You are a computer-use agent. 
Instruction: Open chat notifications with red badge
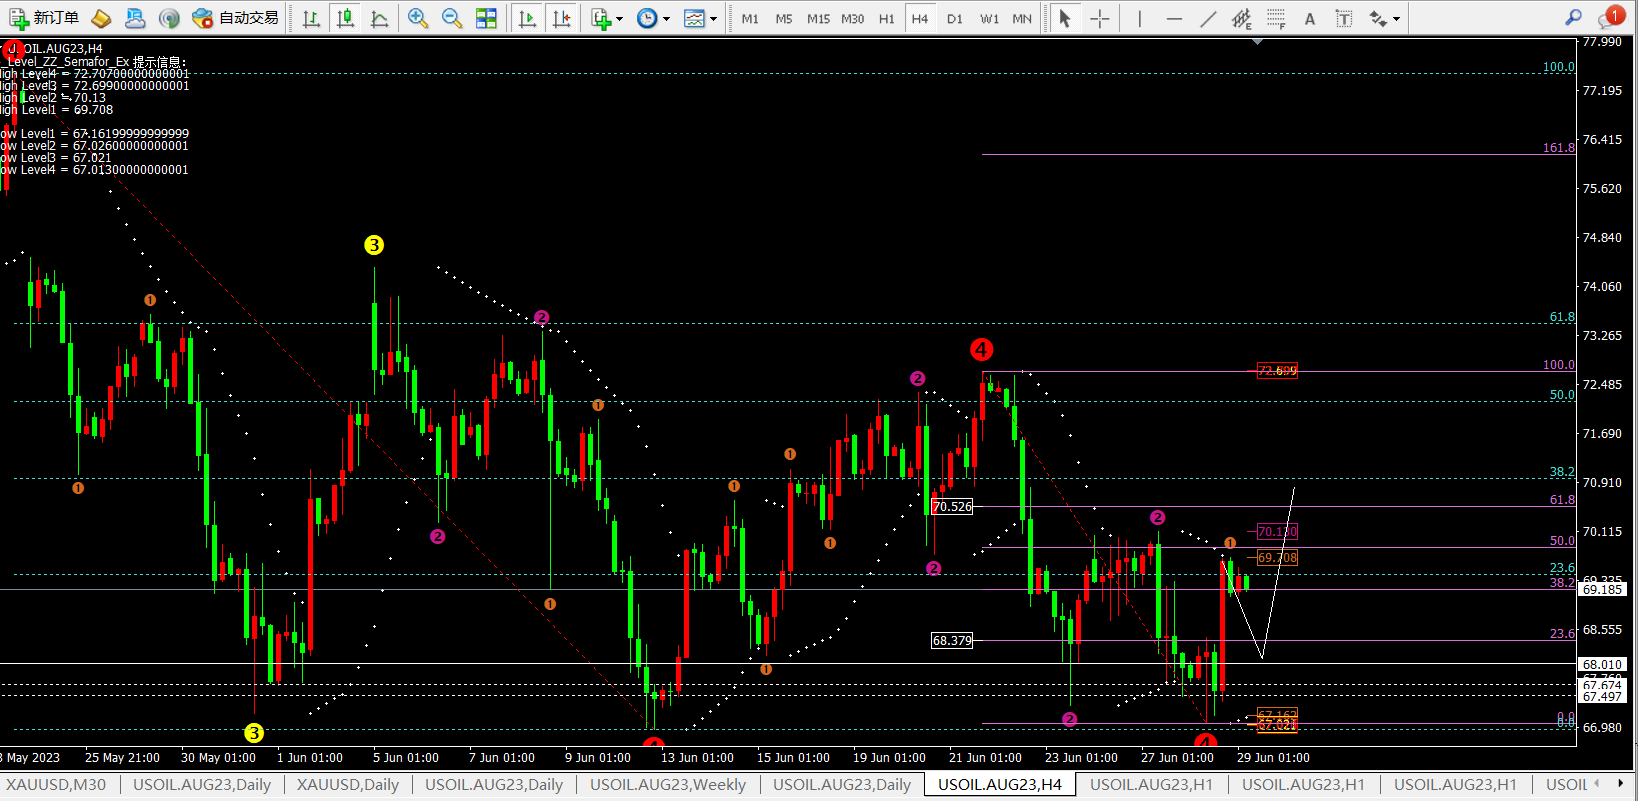pos(1611,17)
